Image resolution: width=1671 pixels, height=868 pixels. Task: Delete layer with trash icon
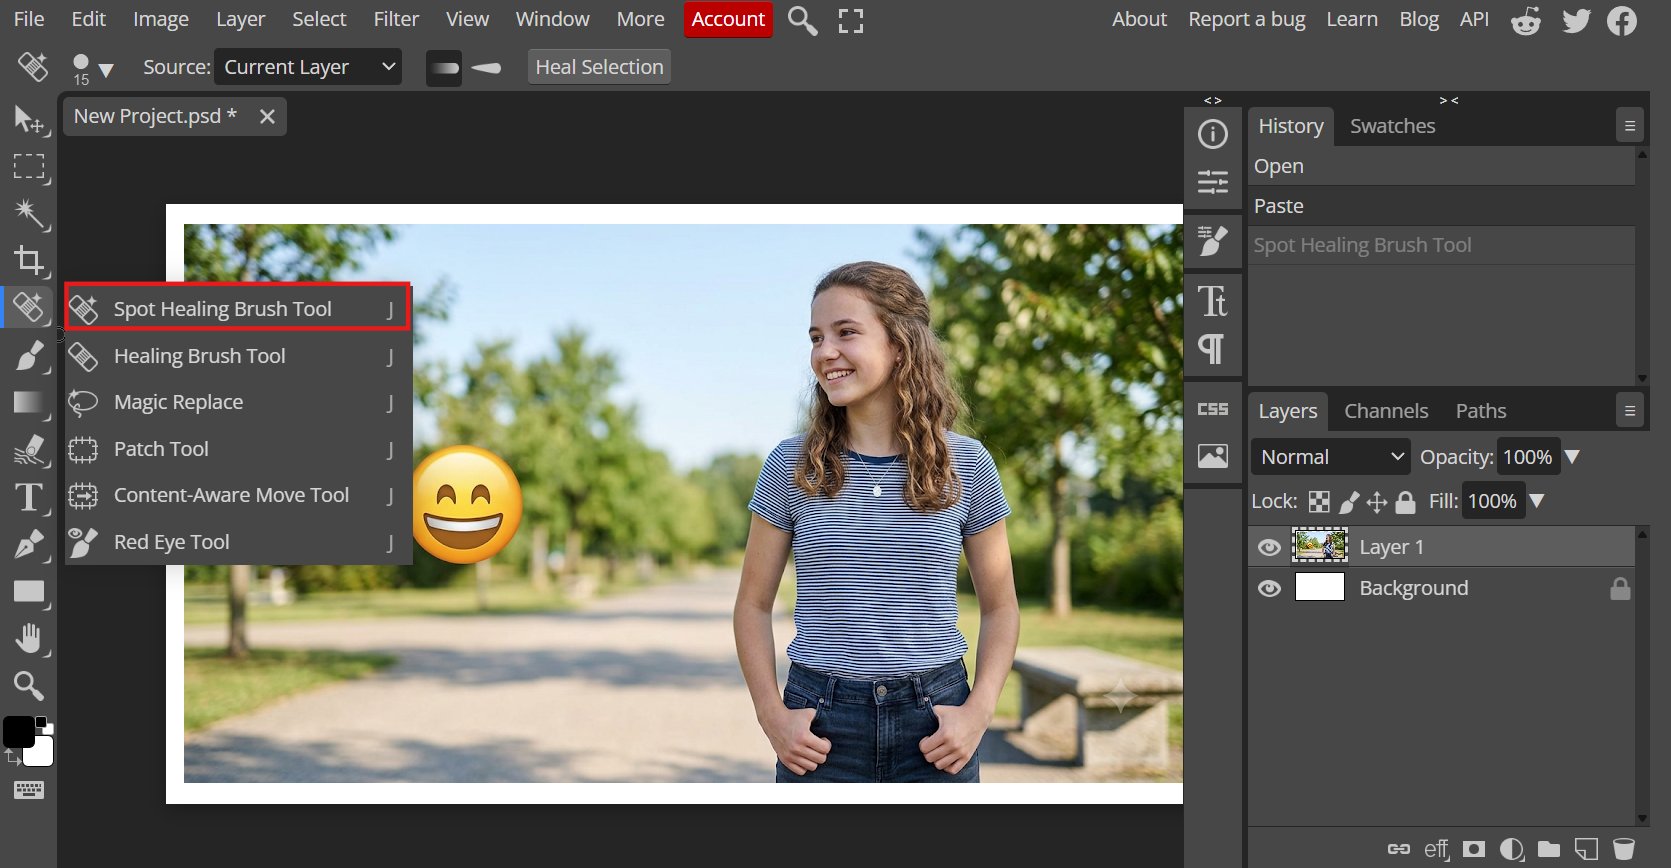[1624, 849]
